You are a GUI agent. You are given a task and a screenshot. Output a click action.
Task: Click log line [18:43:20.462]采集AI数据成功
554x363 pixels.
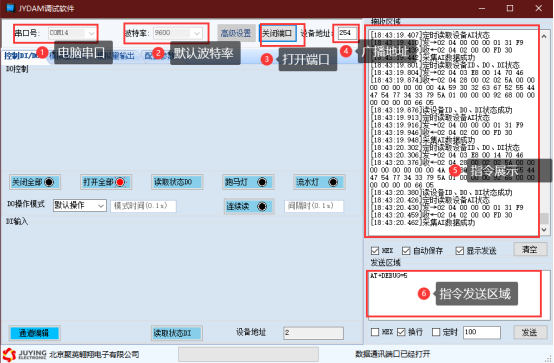(x=422, y=223)
